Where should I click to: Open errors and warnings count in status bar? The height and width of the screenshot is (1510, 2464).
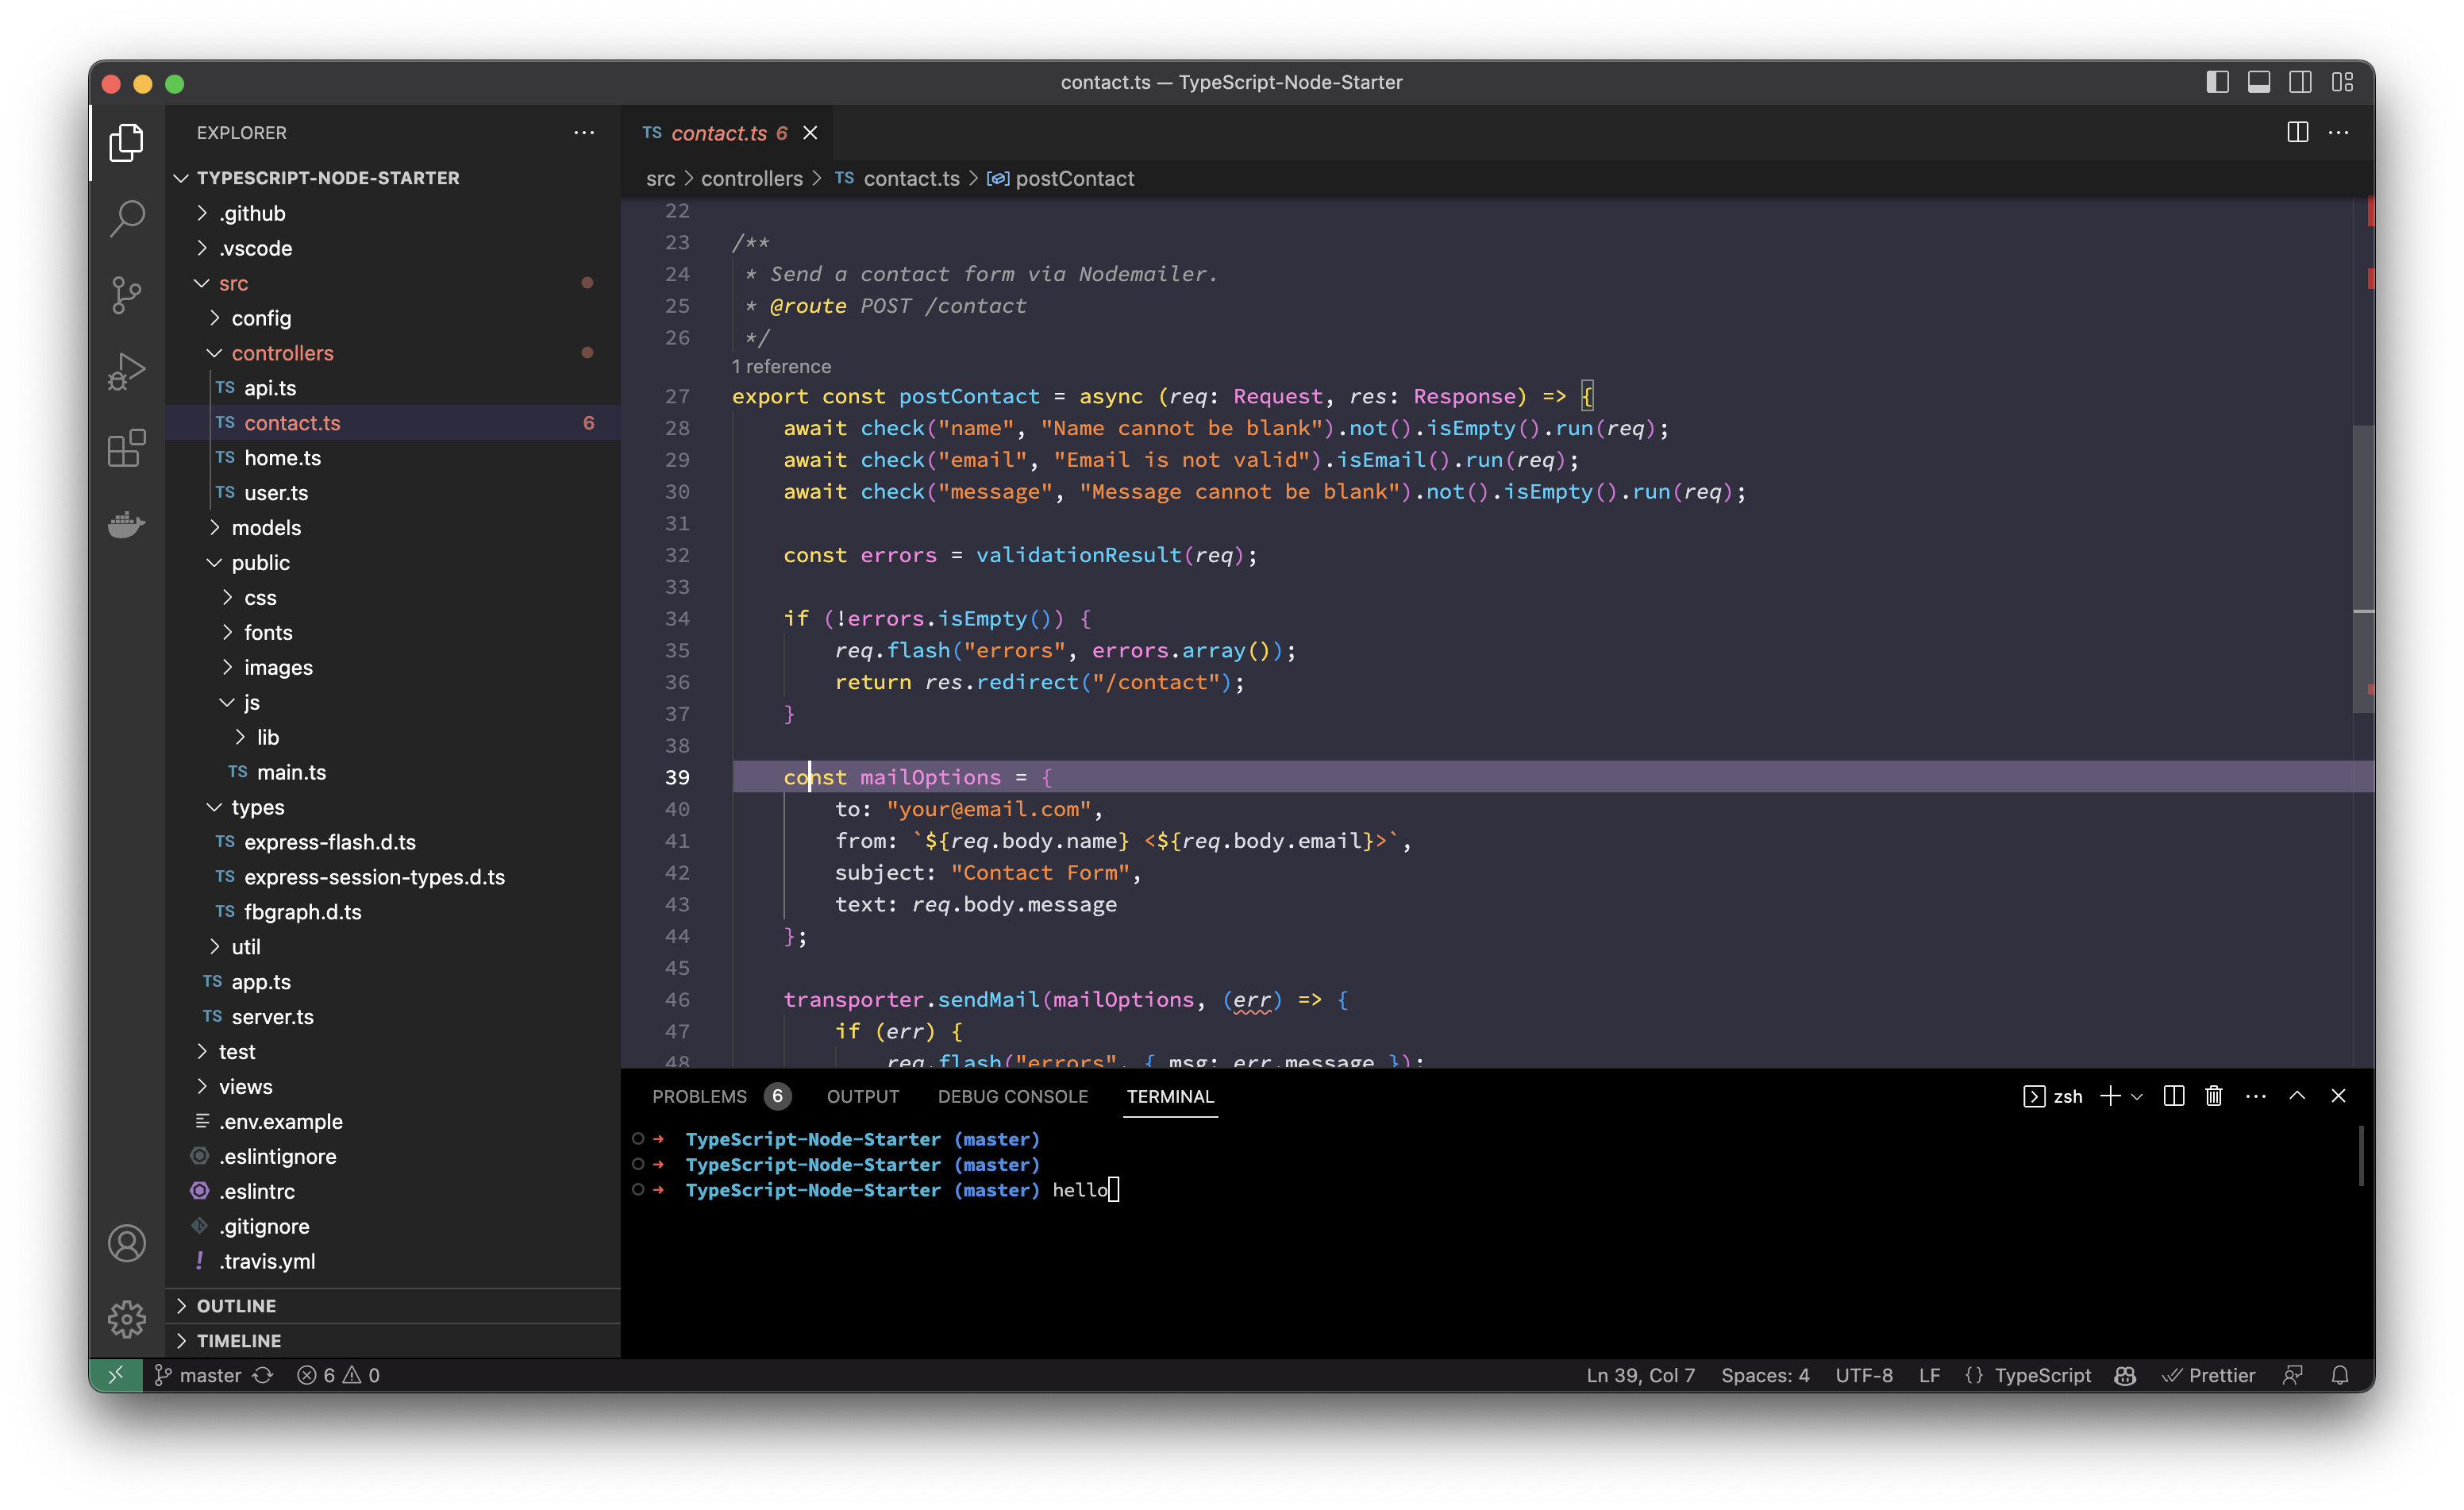coord(339,1376)
